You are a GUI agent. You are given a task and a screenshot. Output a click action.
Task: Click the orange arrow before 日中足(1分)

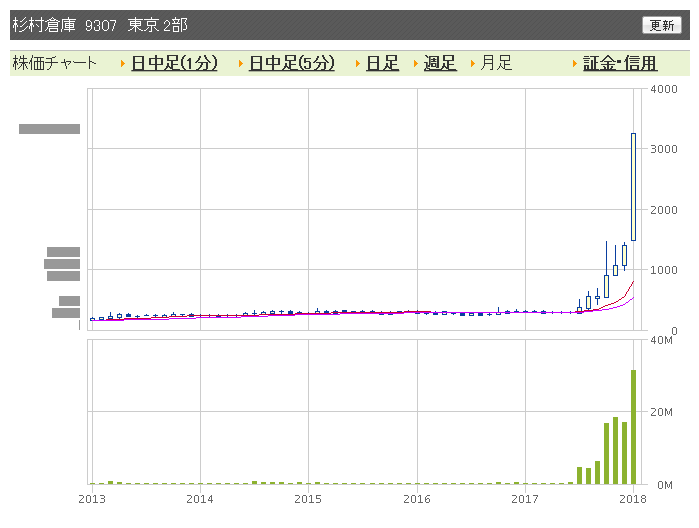(x=123, y=63)
